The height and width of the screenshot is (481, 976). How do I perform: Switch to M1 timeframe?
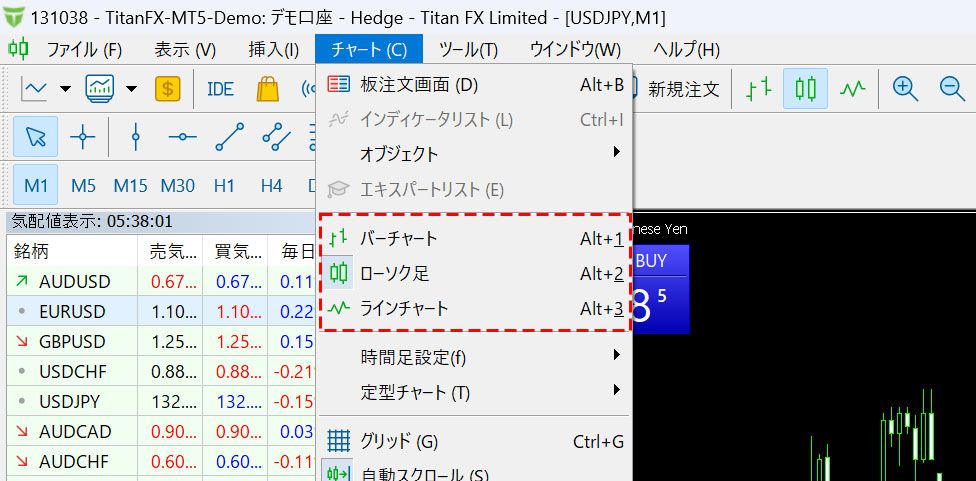(x=35, y=185)
